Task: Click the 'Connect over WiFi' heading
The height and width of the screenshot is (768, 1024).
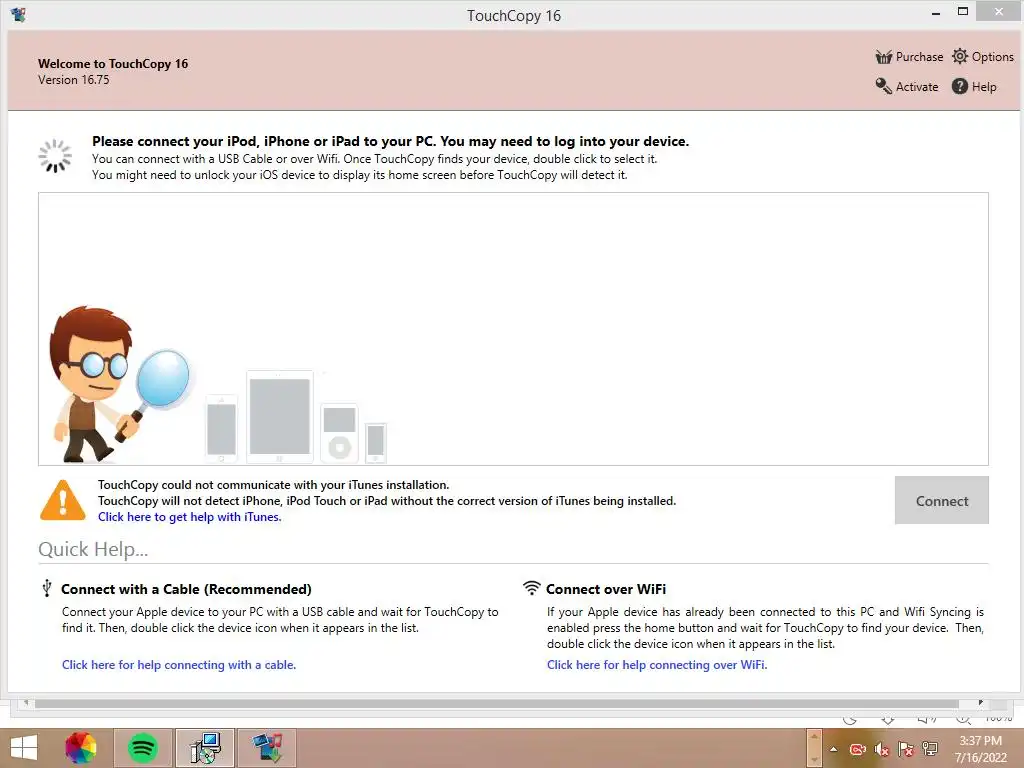Action: point(606,589)
